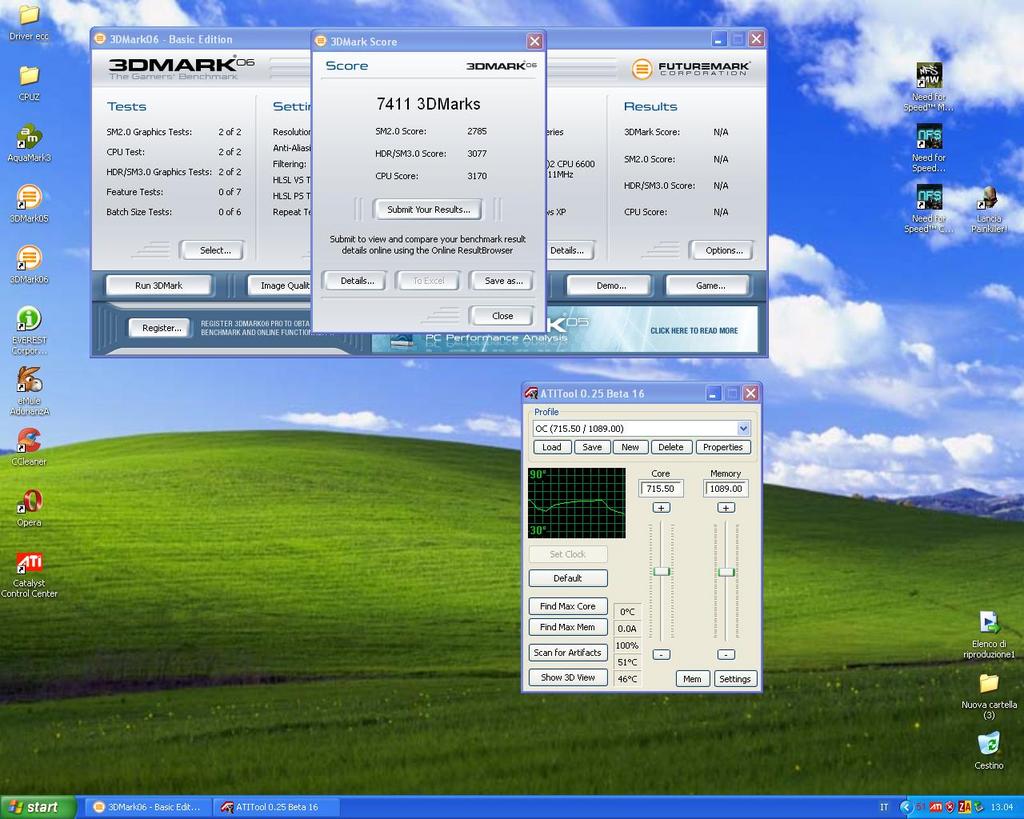Open the Nuova cartella (3) folder
The height and width of the screenshot is (819, 1024).
click(989, 696)
